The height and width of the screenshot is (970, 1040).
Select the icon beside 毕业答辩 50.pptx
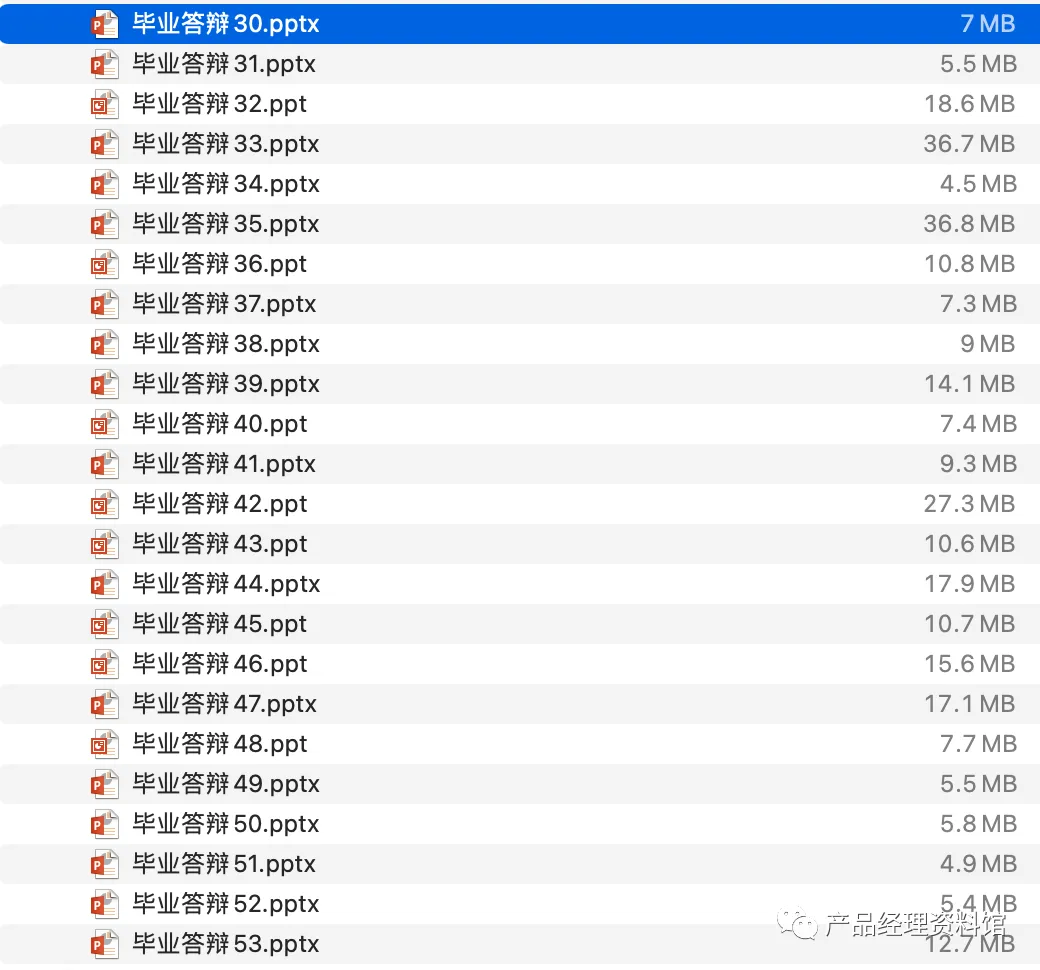[x=105, y=823]
